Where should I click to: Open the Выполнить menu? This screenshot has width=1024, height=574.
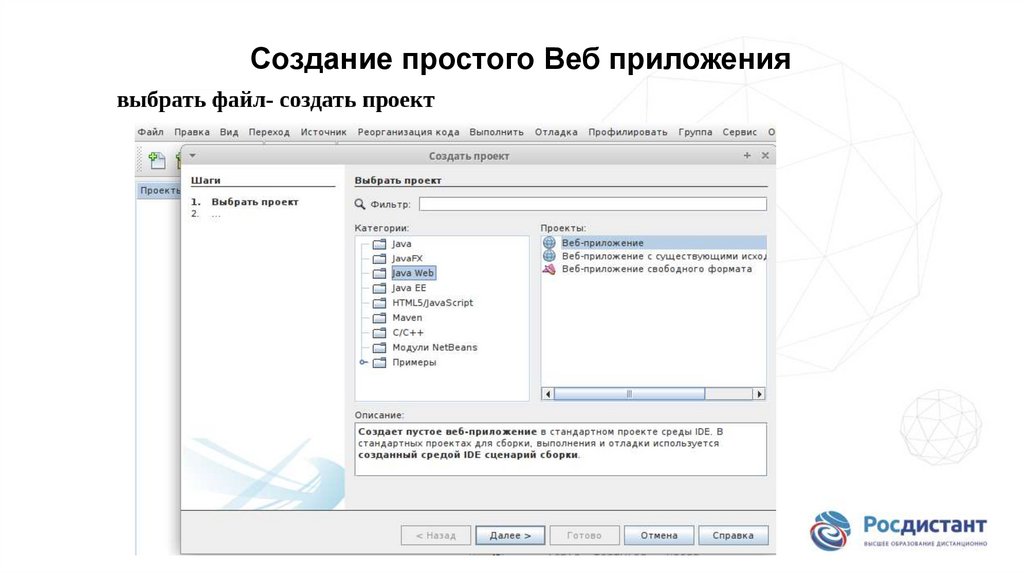pyautogui.click(x=496, y=132)
